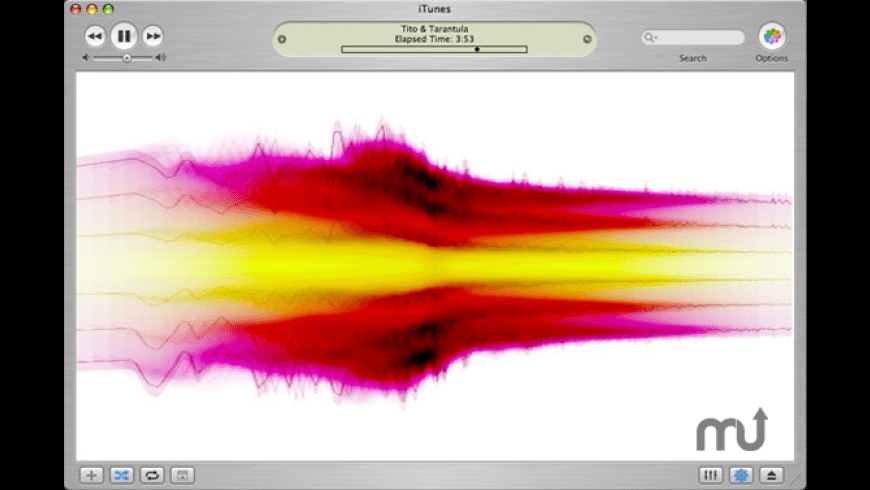Click the rewind previous track button
This screenshot has height=490, width=870.
95,37
